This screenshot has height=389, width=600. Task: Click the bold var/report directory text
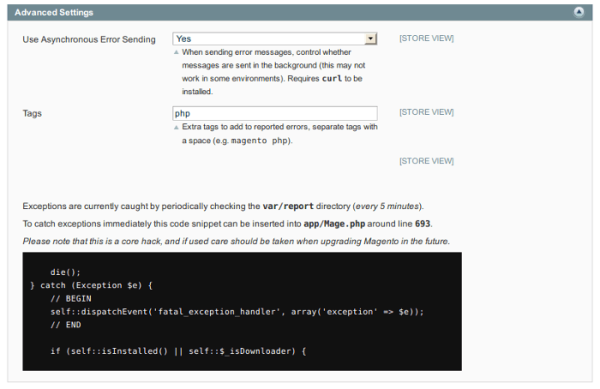(x=288, y=206)
